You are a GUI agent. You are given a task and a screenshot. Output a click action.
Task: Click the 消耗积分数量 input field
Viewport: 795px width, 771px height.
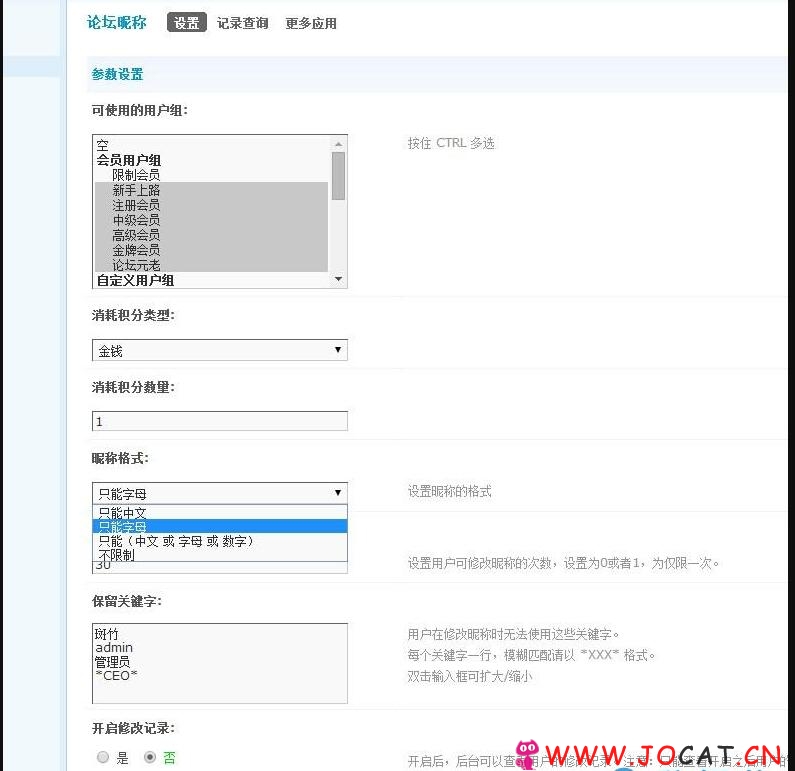point(220,421)
